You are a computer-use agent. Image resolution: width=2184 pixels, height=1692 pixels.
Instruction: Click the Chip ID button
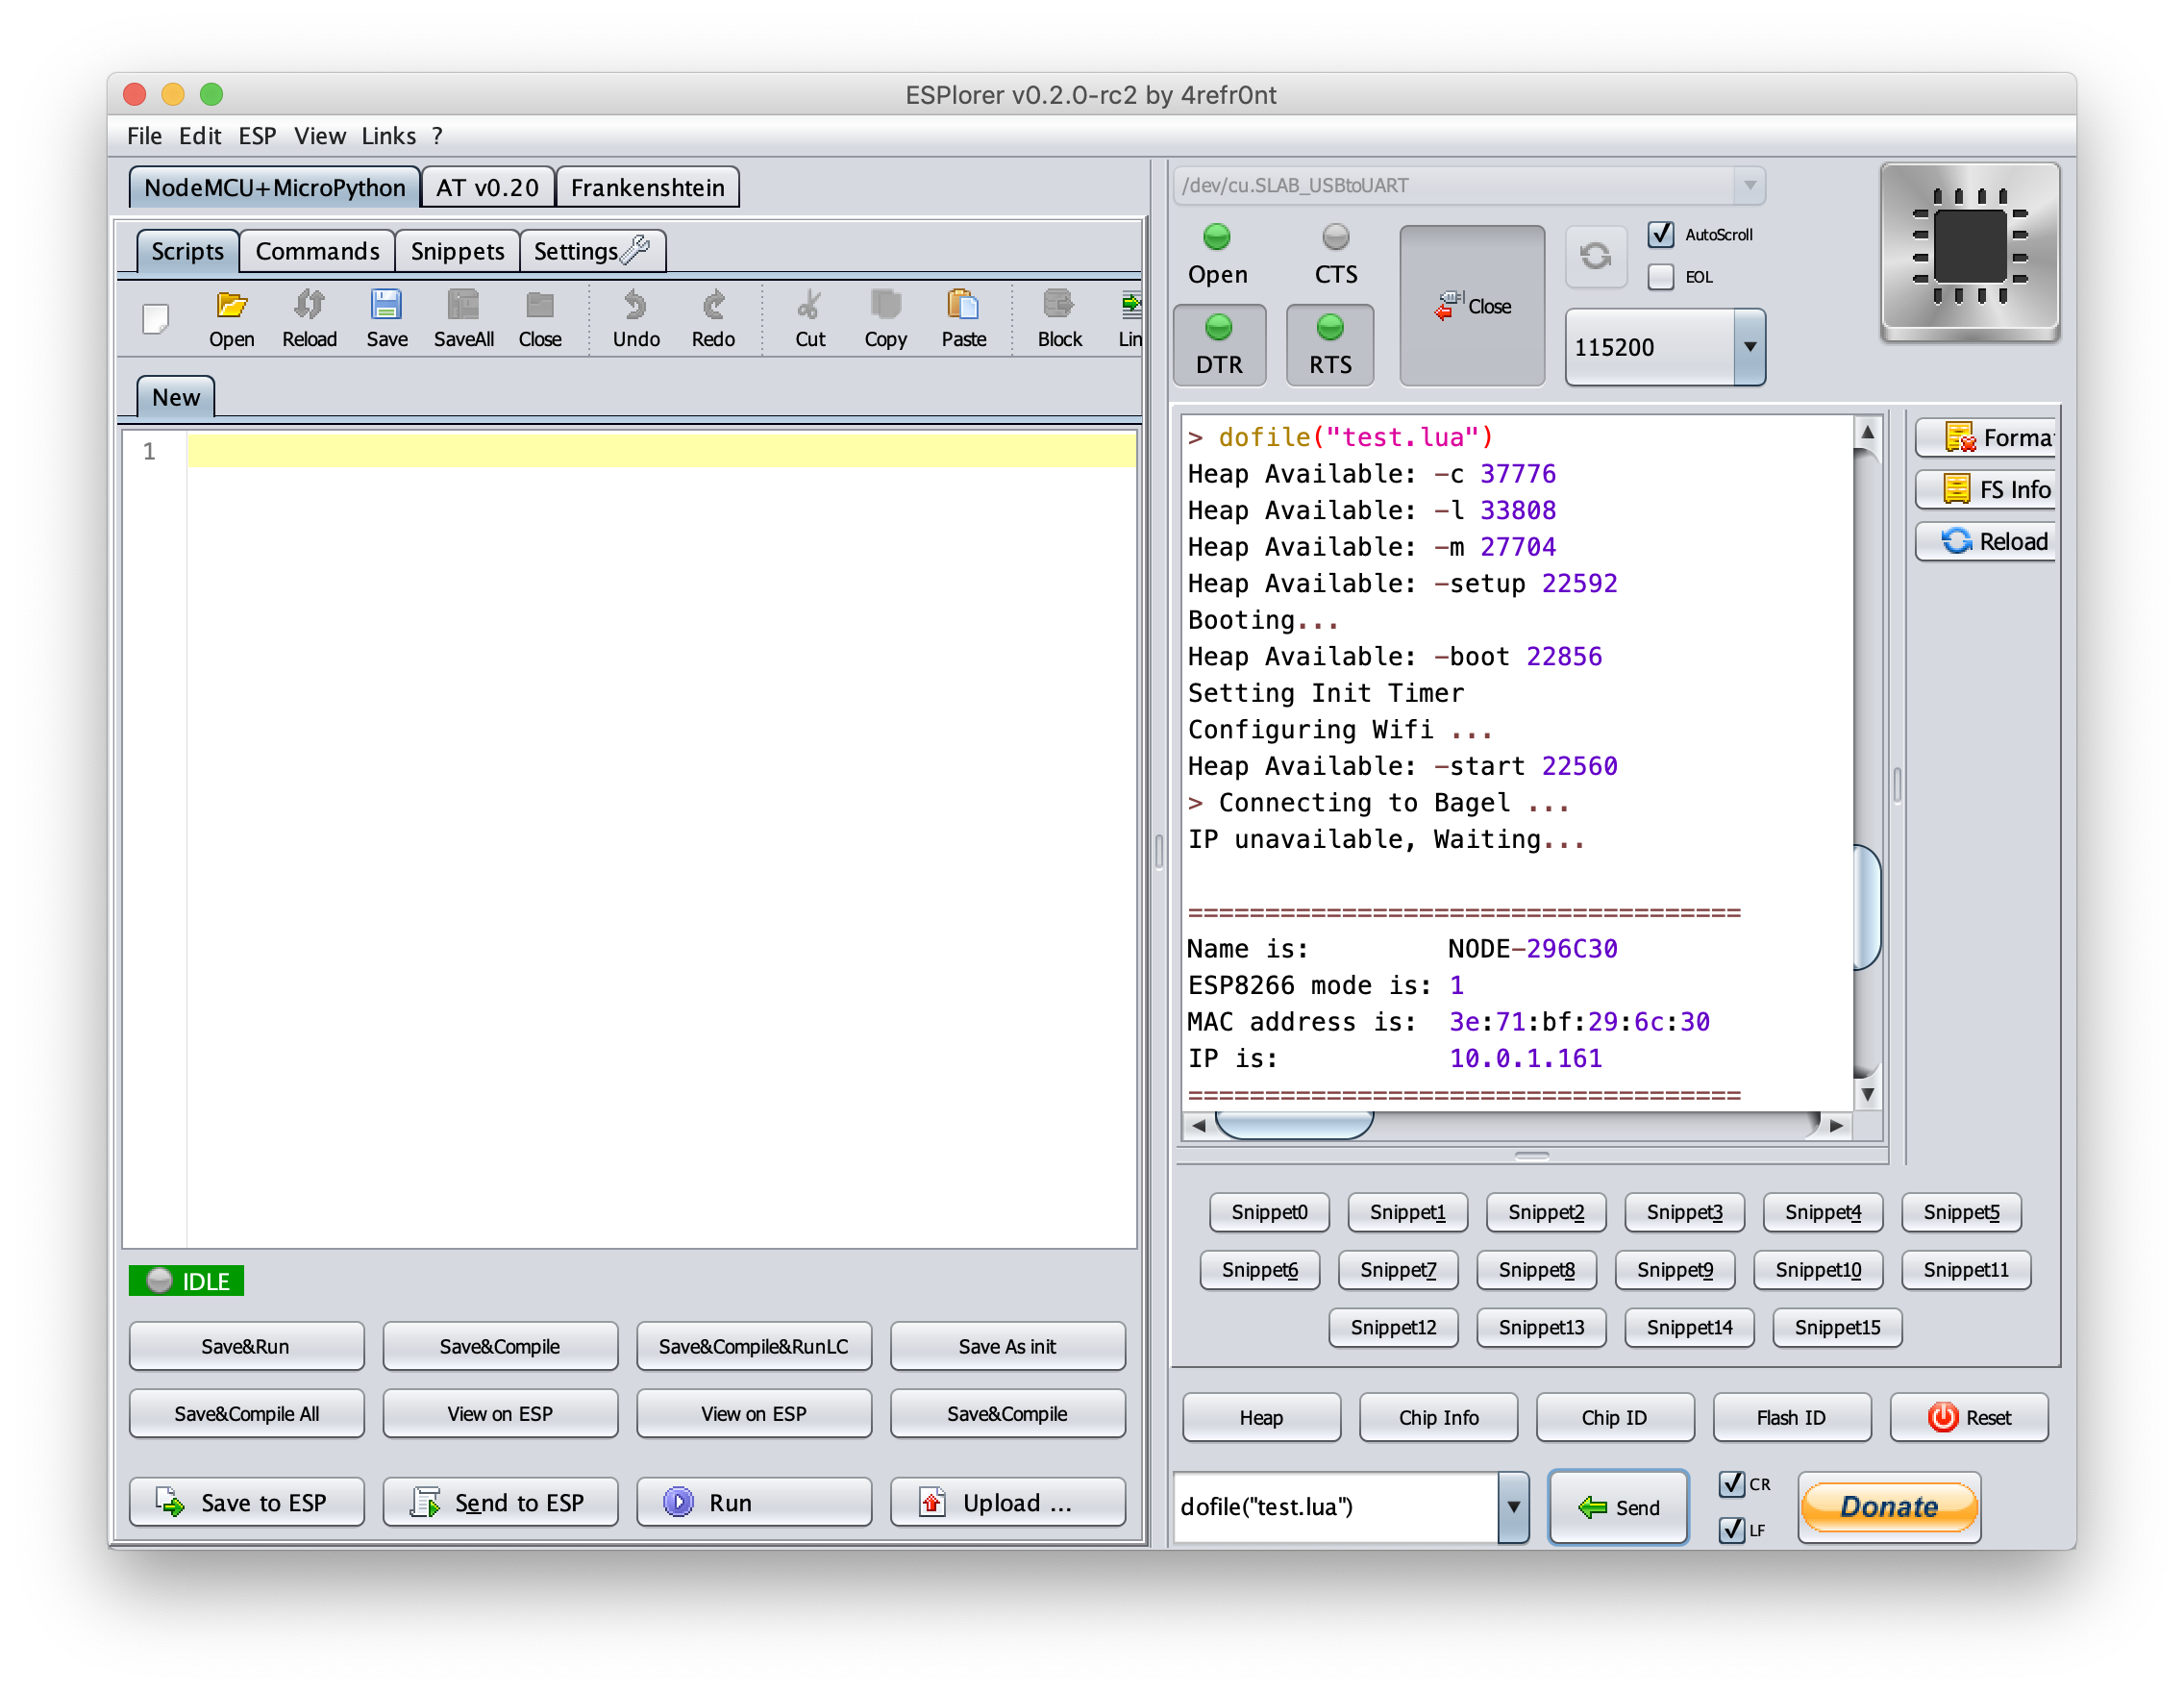point(1615,1418)
